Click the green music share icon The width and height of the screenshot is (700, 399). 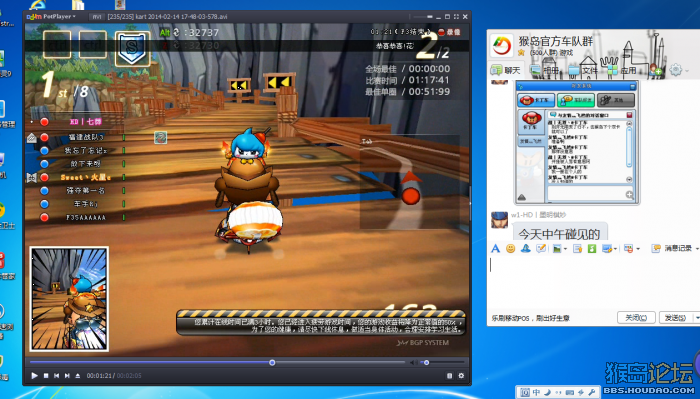tap(592, 249)
